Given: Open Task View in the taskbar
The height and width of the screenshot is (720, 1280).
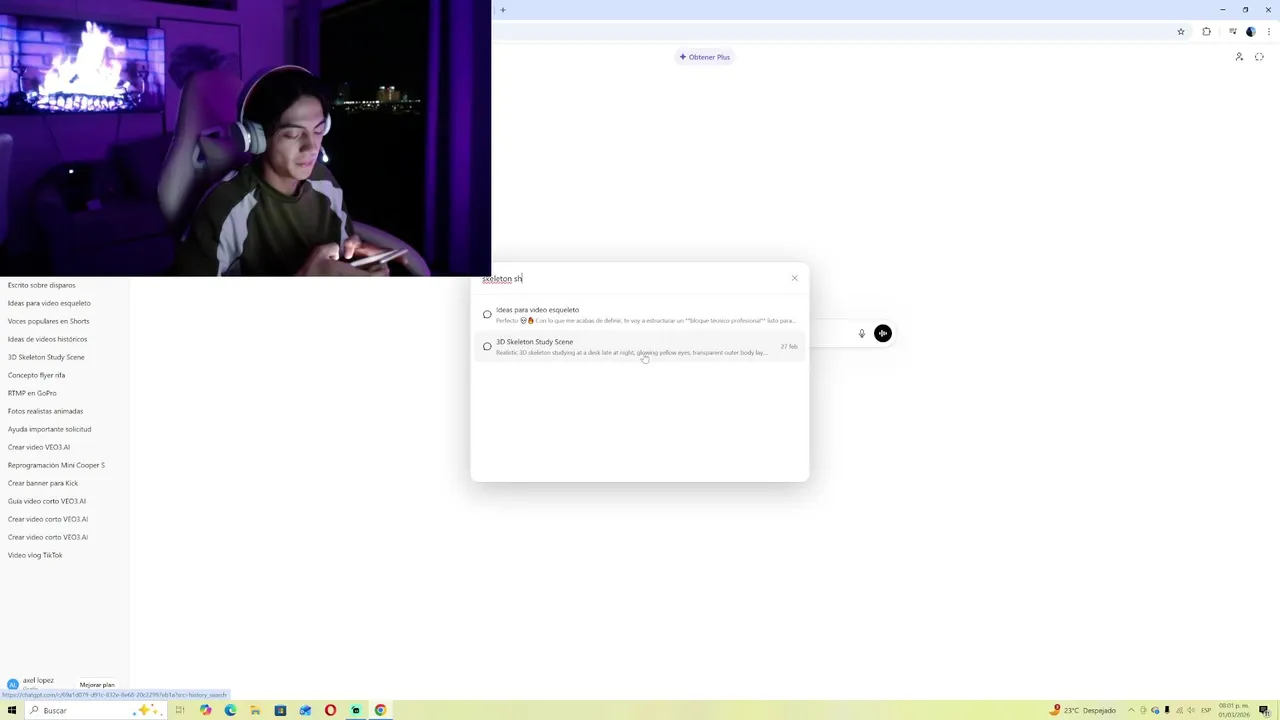Looking at the screenshot, I should pos(180,710).
